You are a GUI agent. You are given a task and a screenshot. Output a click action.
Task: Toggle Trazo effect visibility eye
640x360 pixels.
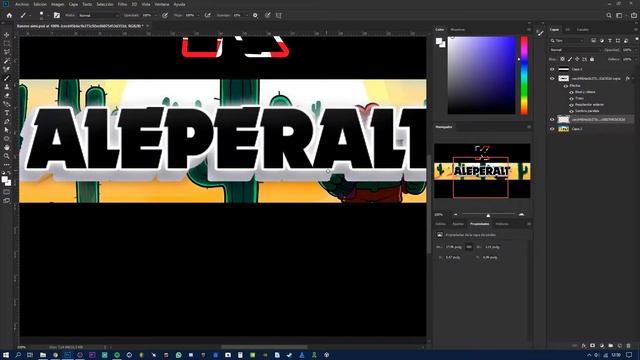coord(571,98)
